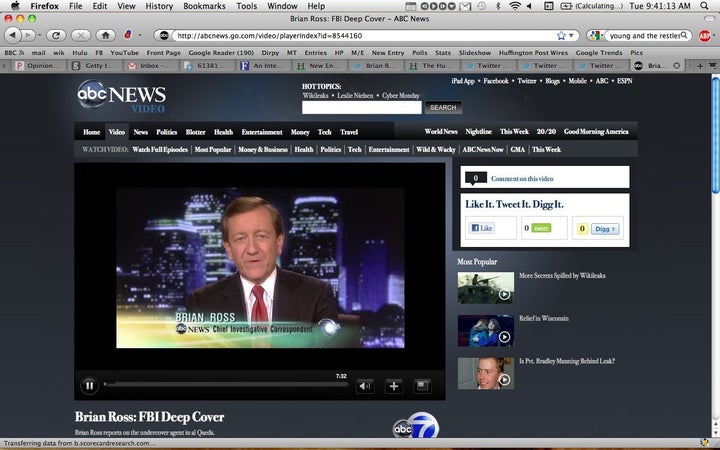
Task: Switch to the Opinion tab
Action: pyautogui.click(x=40, y=66)
